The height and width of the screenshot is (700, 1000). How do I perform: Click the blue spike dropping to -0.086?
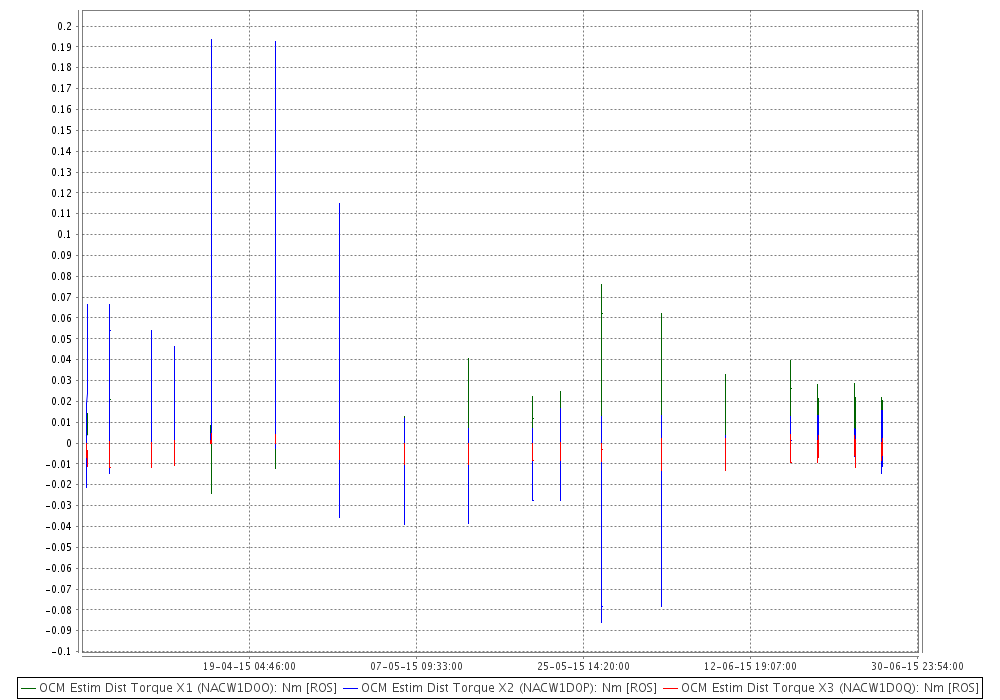601,542
